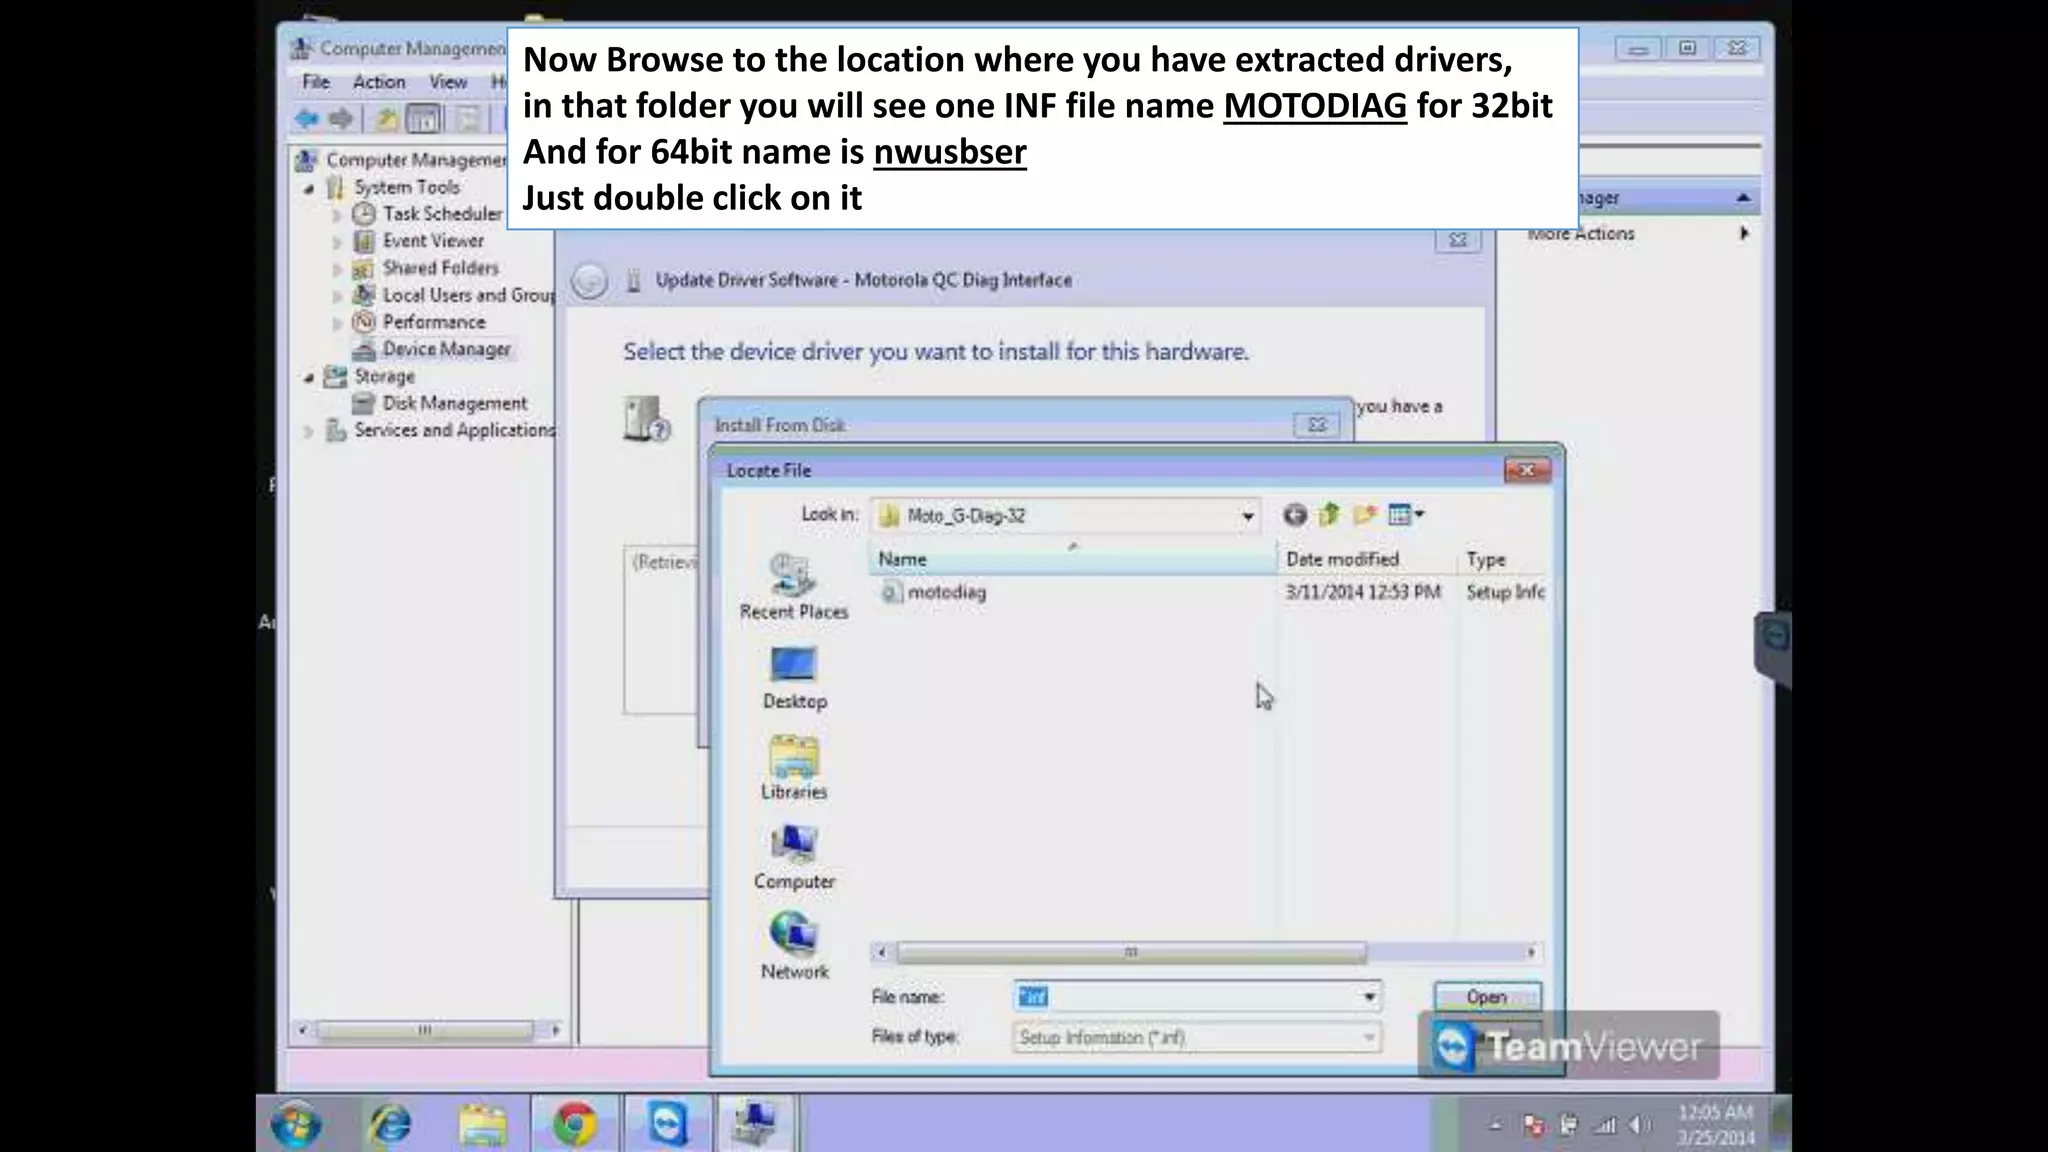The image size is (2048, 1152).
Task: Open Libraries location in sidebar
Action: (x=794, y=768)
